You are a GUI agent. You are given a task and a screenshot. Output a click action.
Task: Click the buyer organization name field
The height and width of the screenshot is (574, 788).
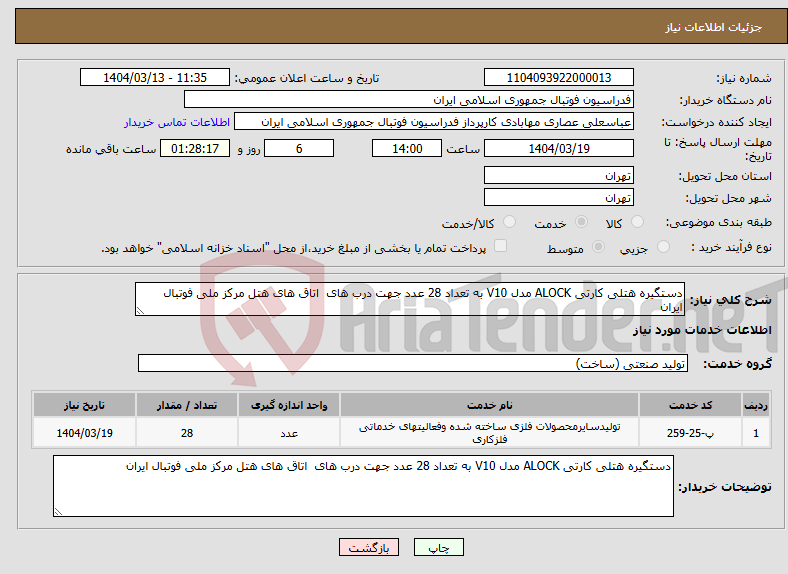[409, 100]
